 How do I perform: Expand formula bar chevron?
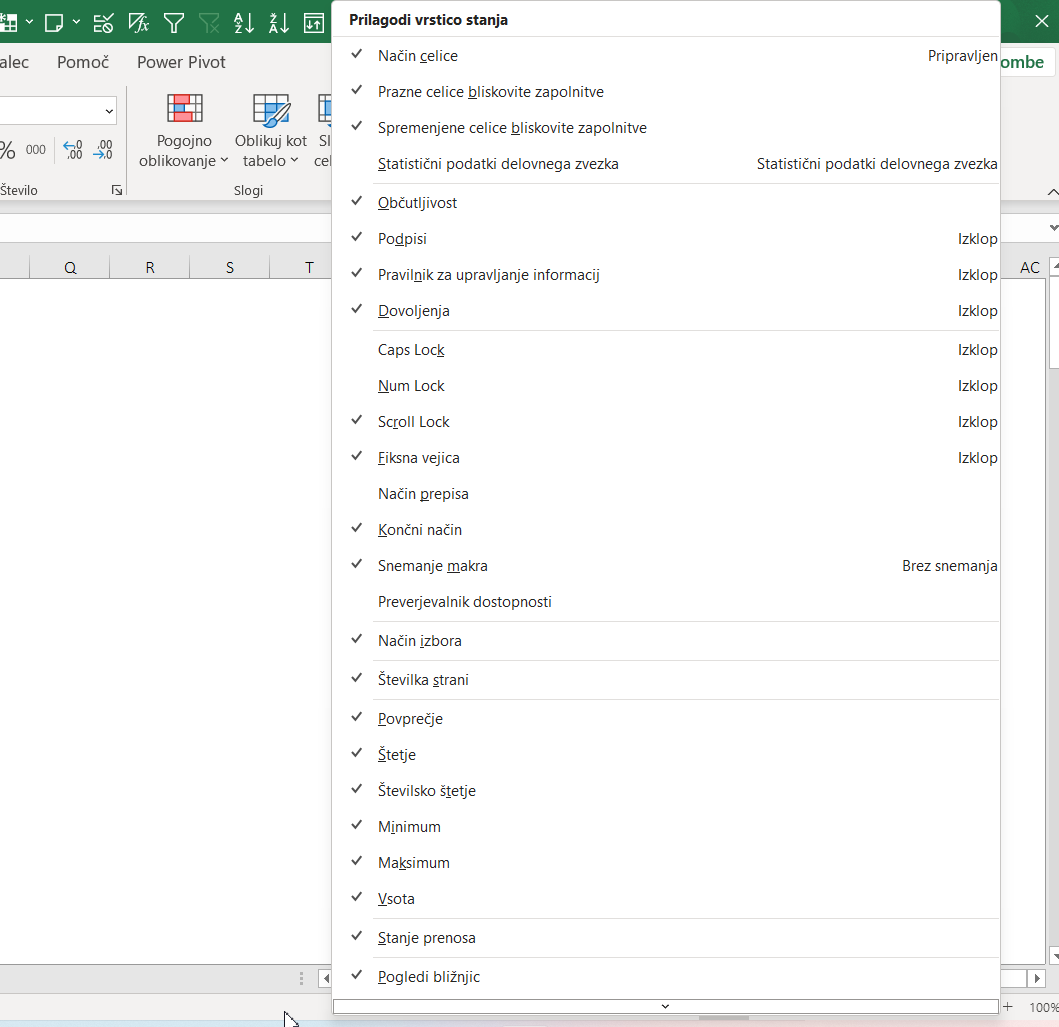pyautogui.click(x=1053, y=228)
